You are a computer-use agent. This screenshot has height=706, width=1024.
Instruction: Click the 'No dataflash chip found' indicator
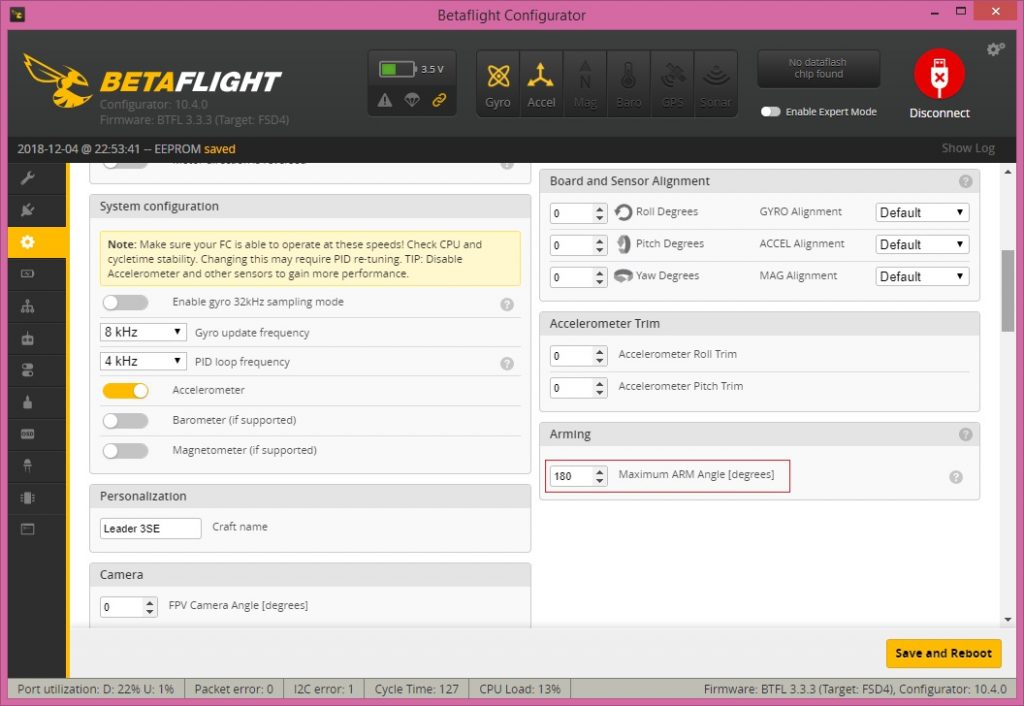coord(818,68)
